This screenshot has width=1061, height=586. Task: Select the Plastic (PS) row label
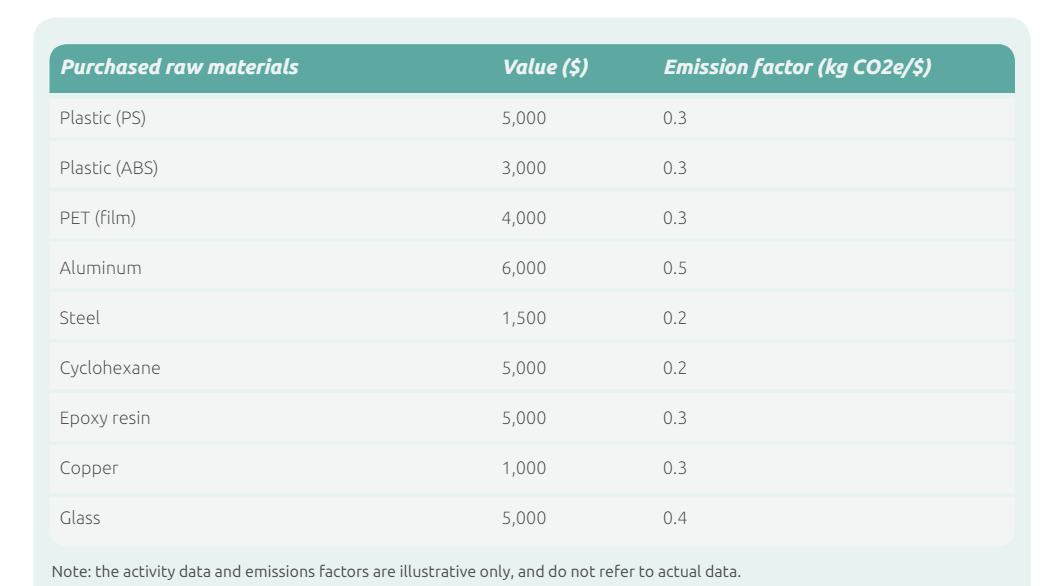coord(103,118)
